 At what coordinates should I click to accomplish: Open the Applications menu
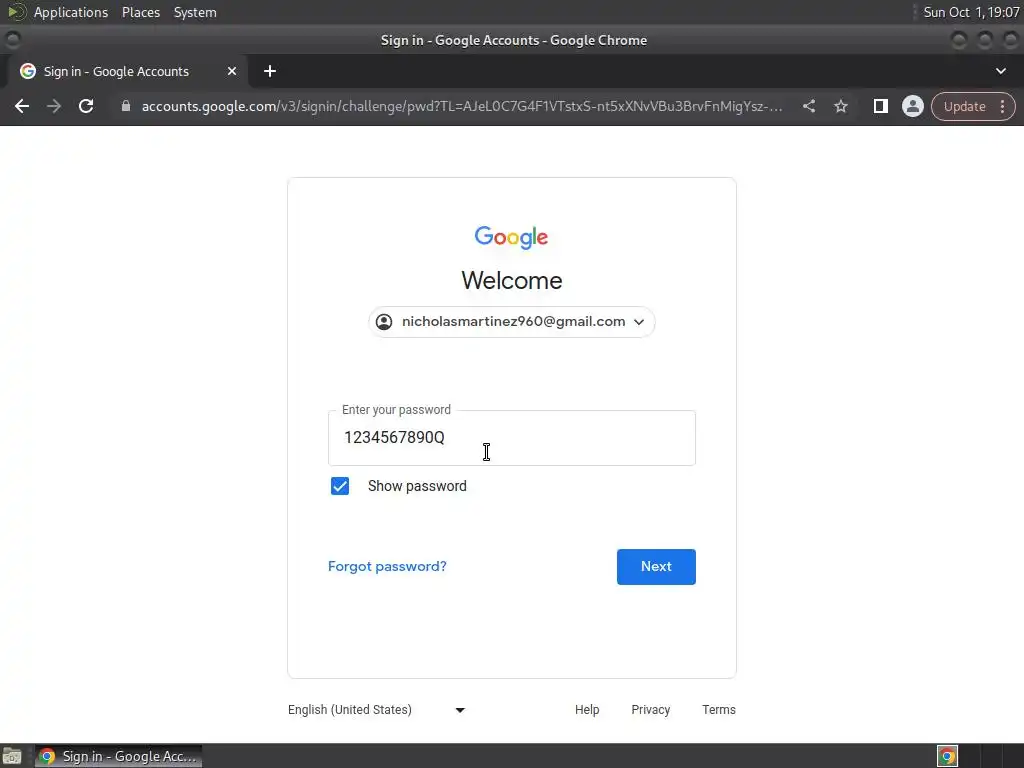71,12
